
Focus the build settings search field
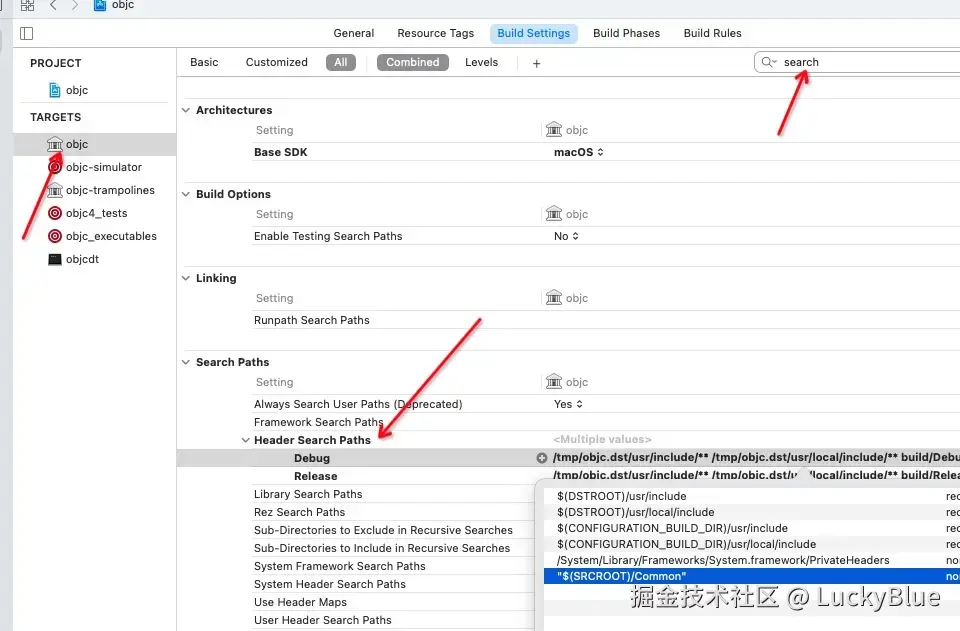[x=857, y=62]
